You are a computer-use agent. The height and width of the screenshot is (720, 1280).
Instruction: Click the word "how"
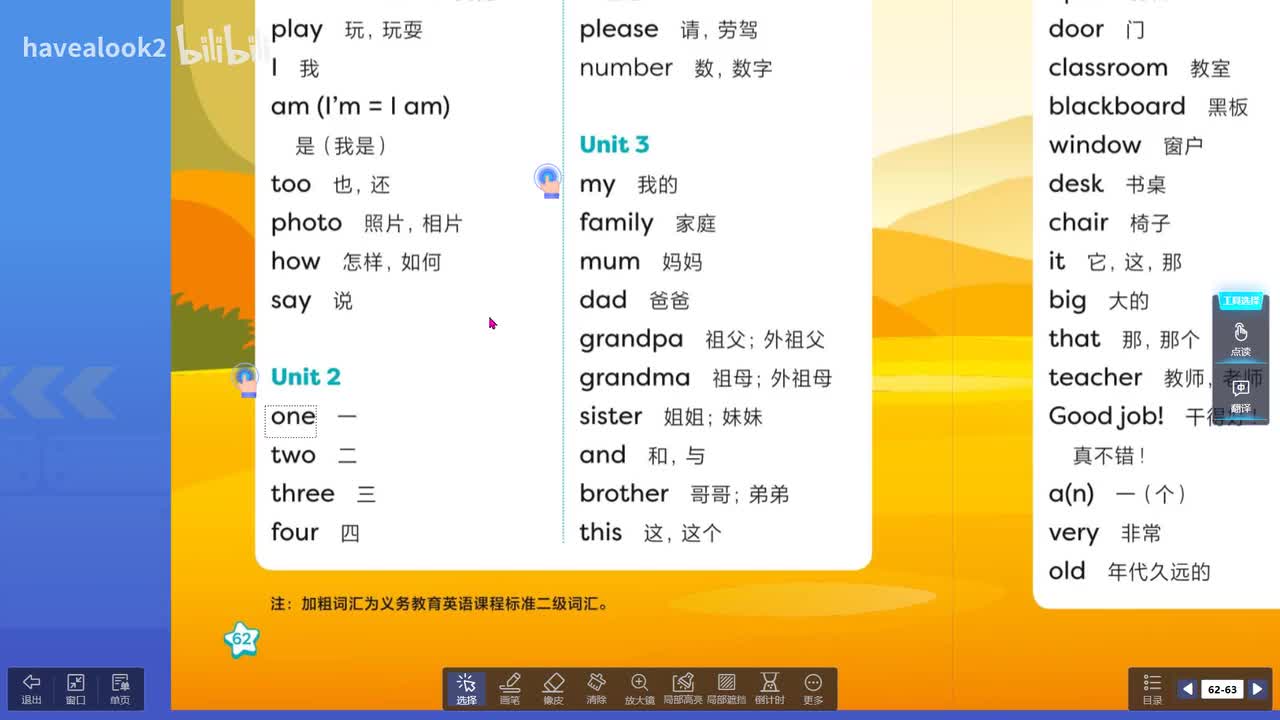coord(296,261)
